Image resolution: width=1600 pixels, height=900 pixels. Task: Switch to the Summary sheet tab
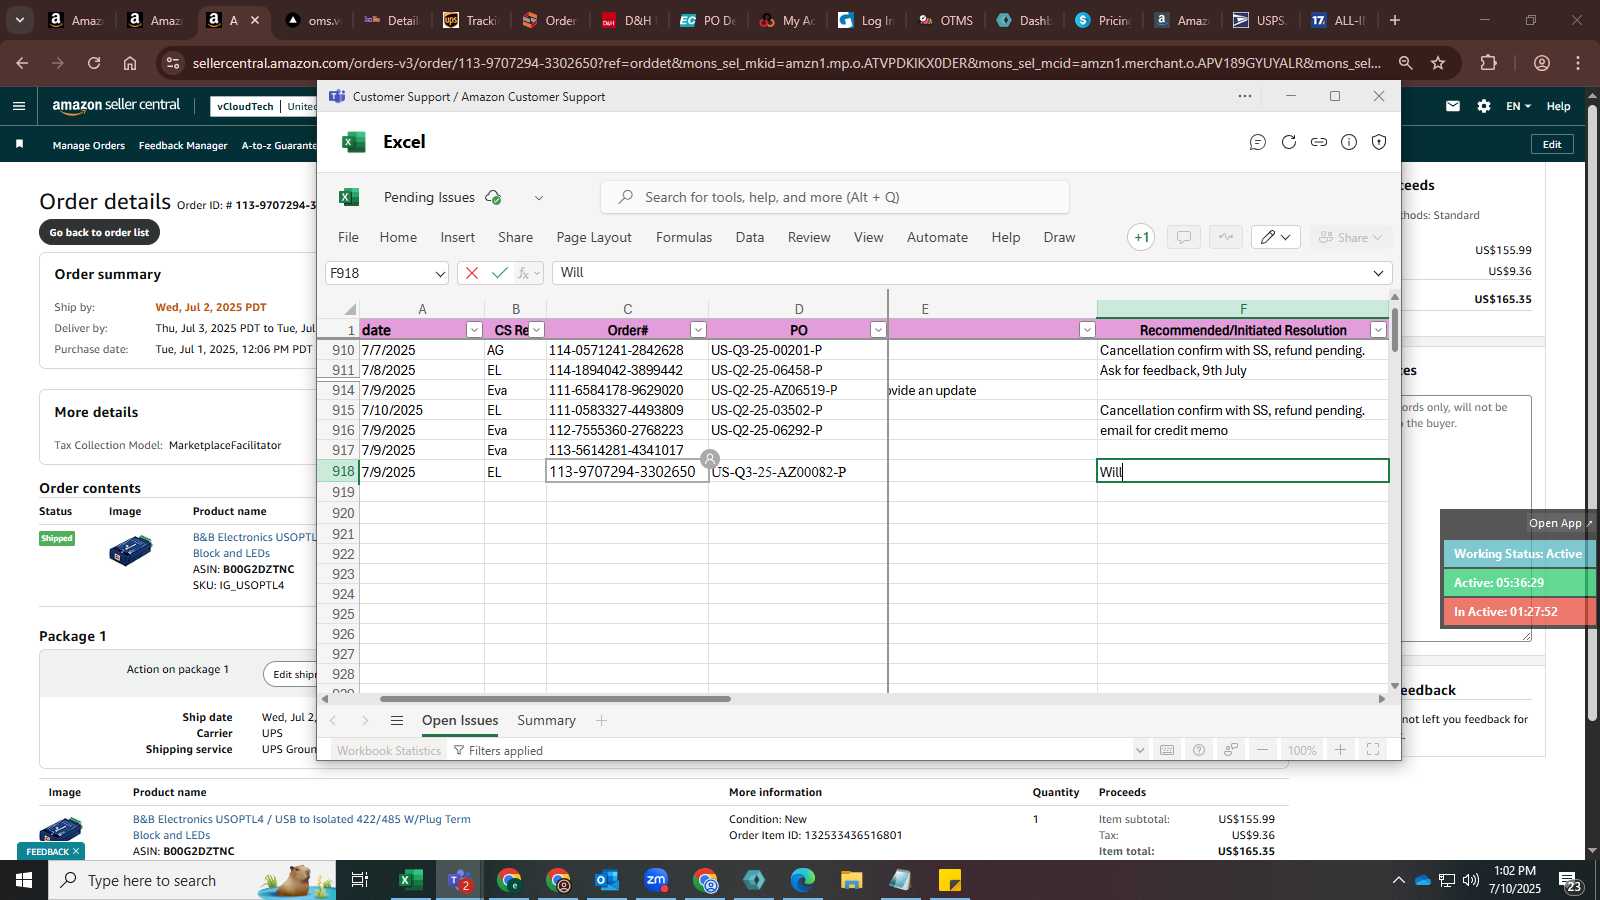click(546, 720)
